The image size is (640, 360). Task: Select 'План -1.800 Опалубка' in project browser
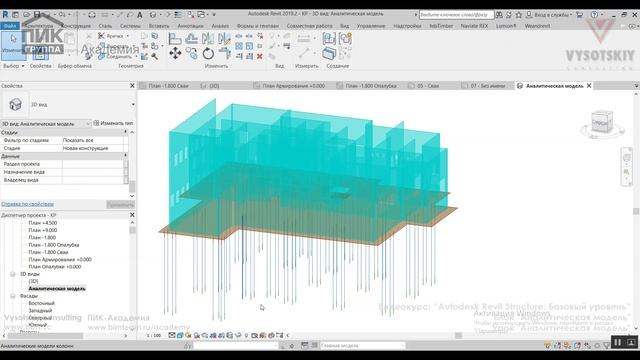coord(54,245)
